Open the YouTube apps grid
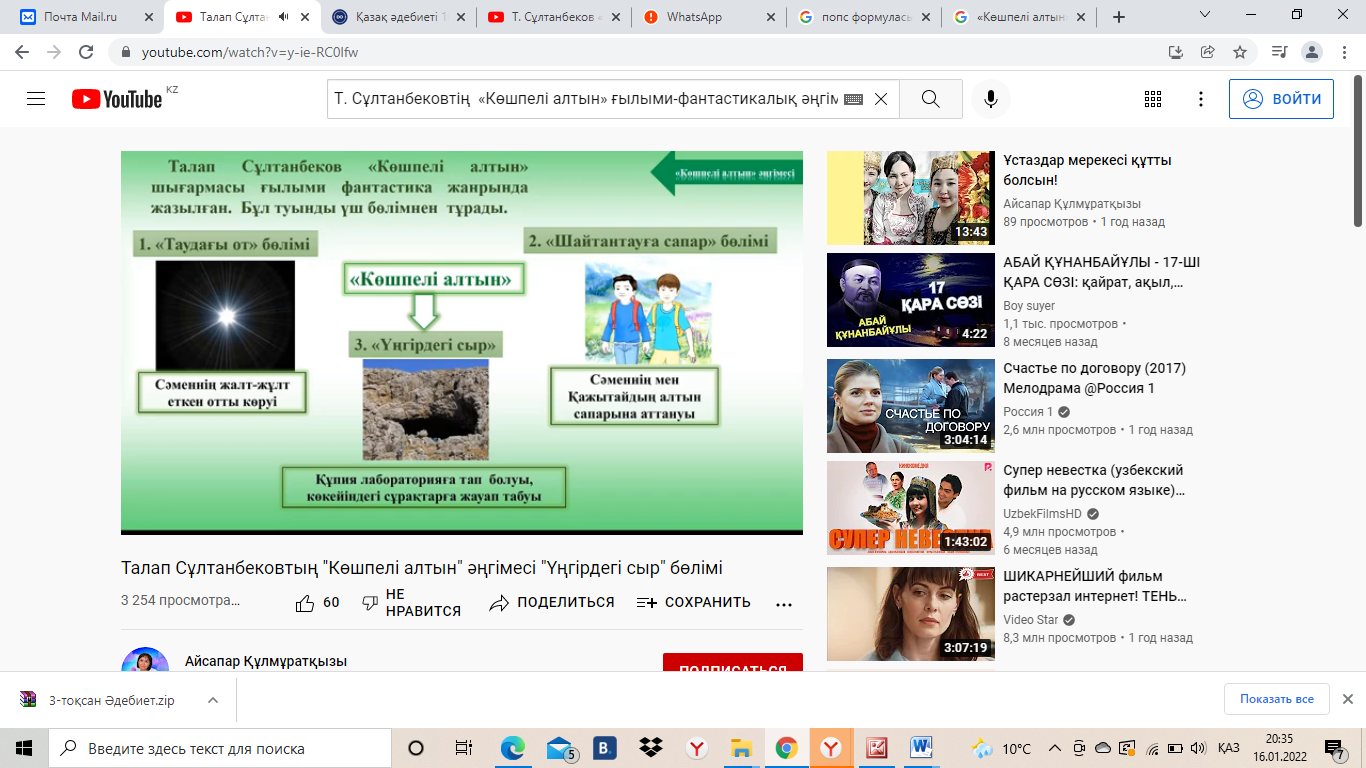The width and height of the screenshot is (1366, 768). pyautogui.click(x=1153, y=99)
